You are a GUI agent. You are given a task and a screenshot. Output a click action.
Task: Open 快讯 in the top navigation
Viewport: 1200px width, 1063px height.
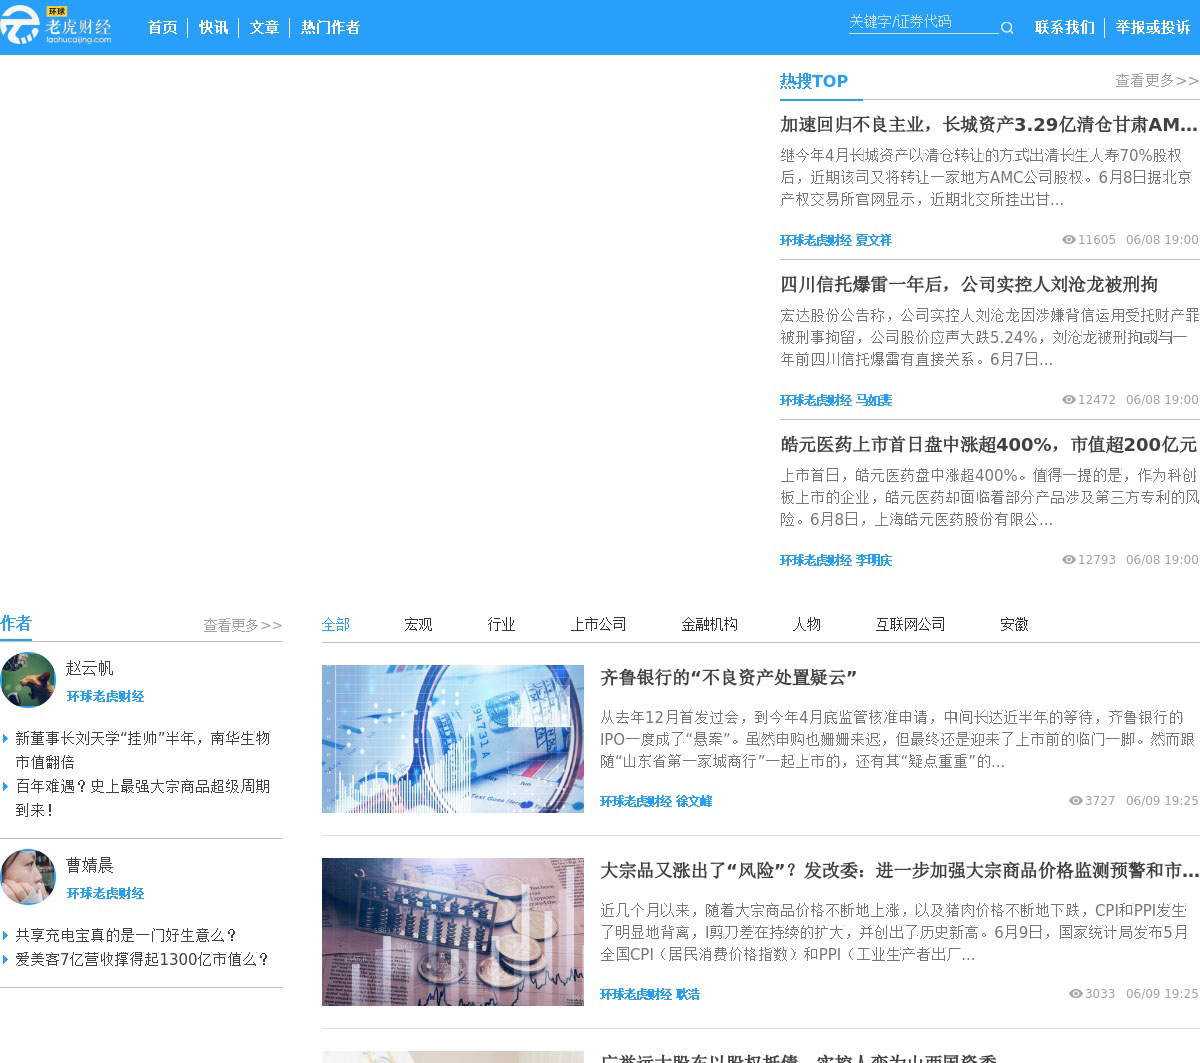coord(213,28)
